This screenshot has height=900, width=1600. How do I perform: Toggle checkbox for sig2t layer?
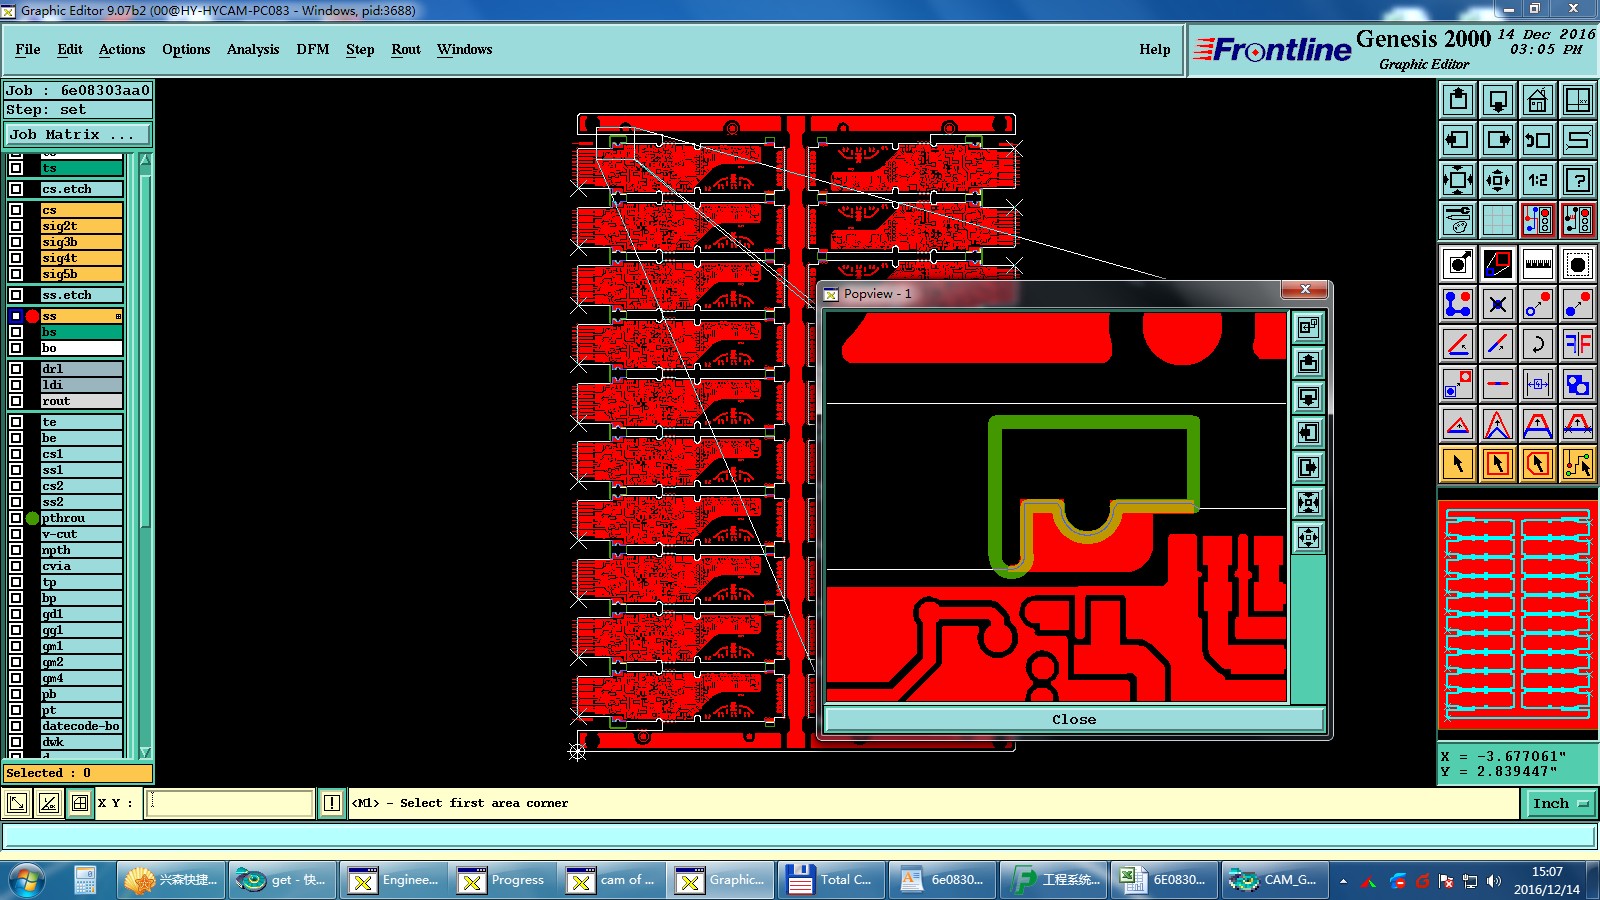coord(16,226)
